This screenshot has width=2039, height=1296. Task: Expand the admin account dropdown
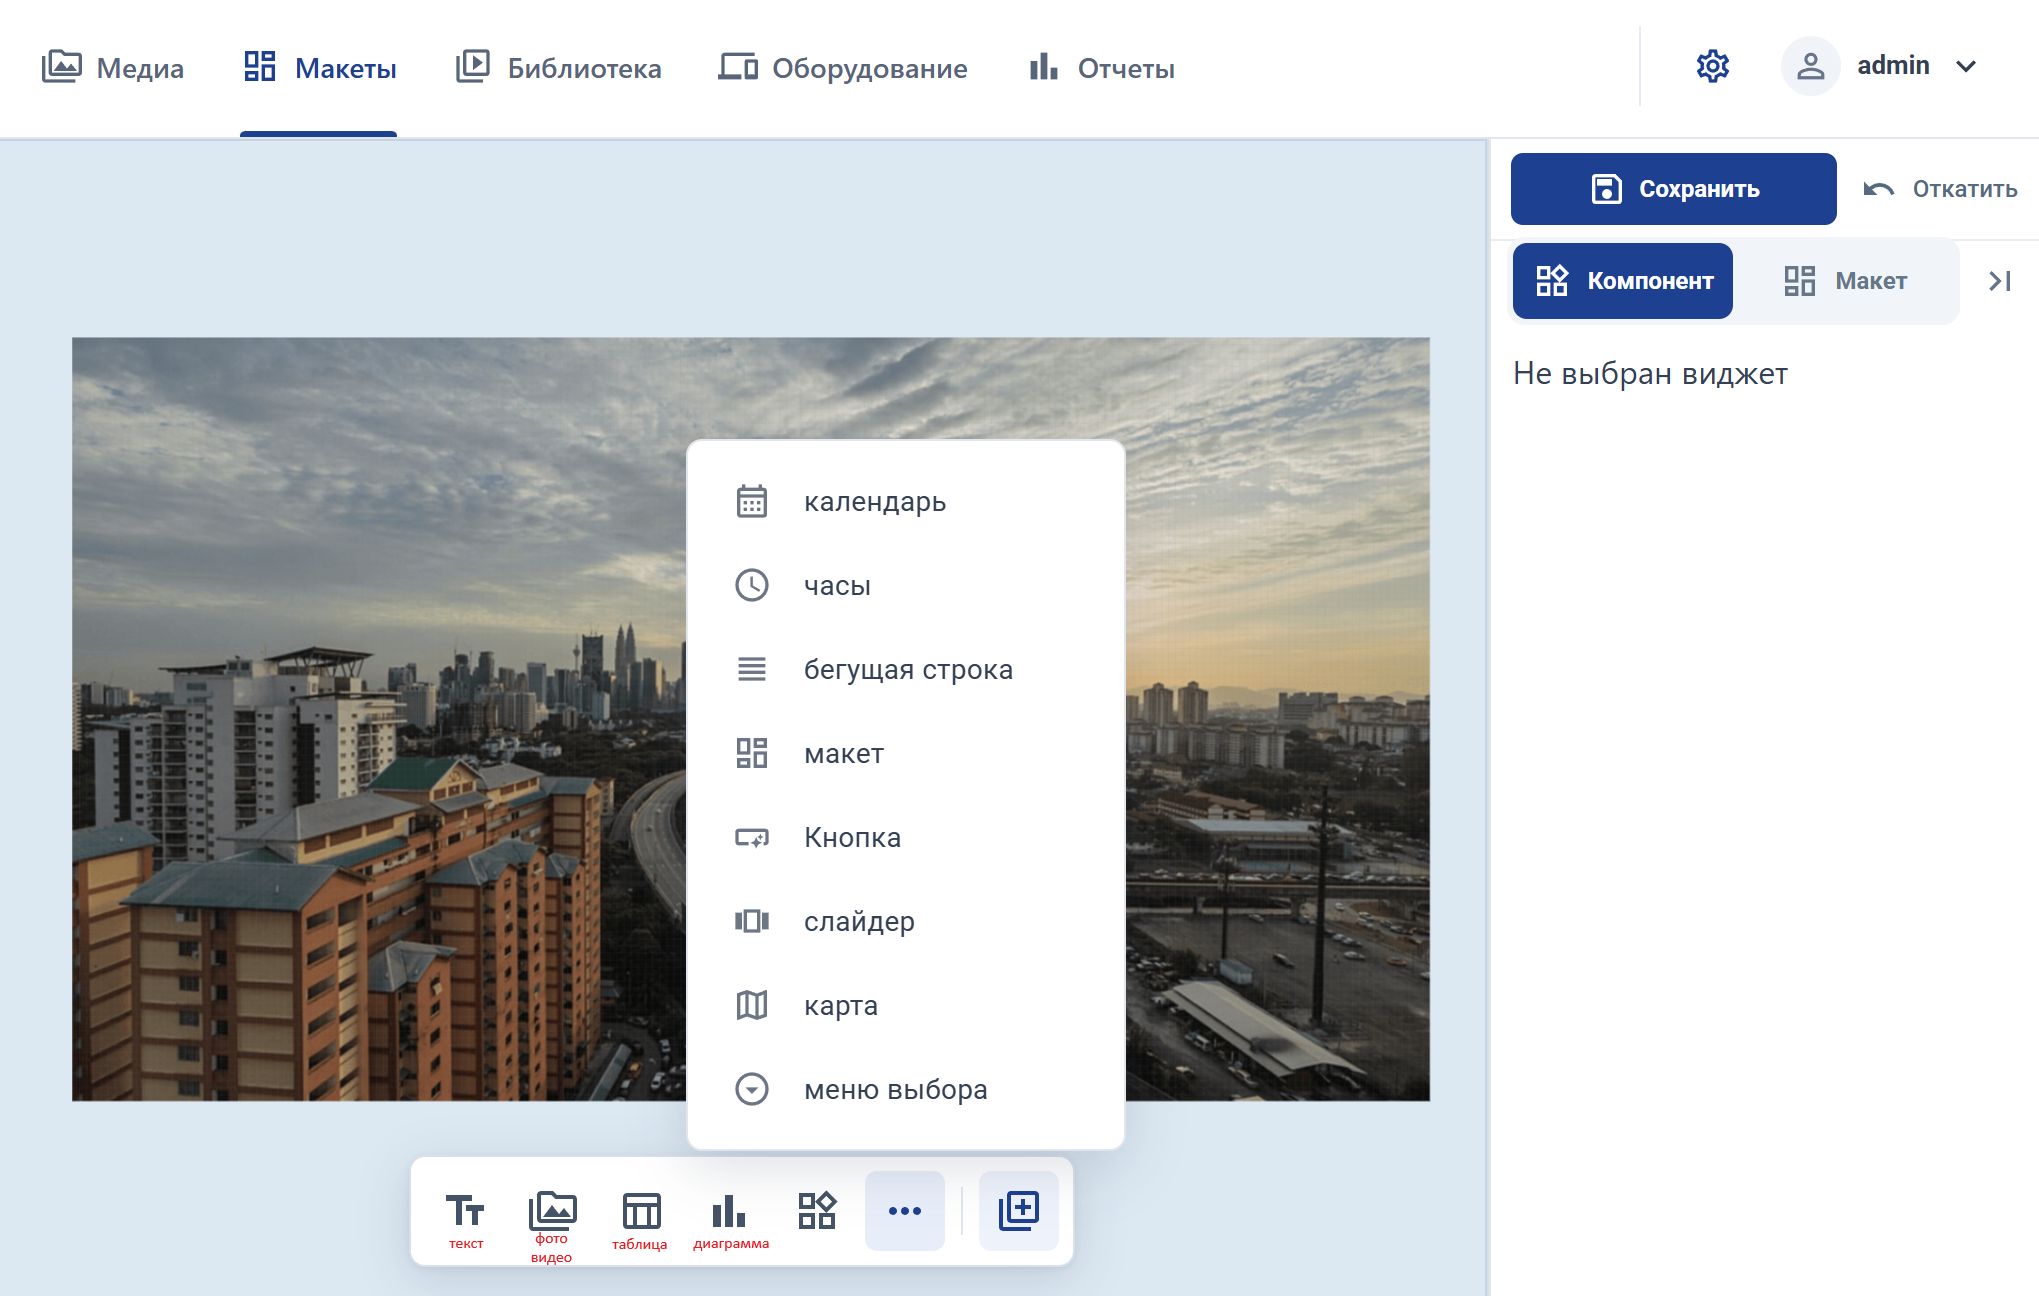point(1966,66)
